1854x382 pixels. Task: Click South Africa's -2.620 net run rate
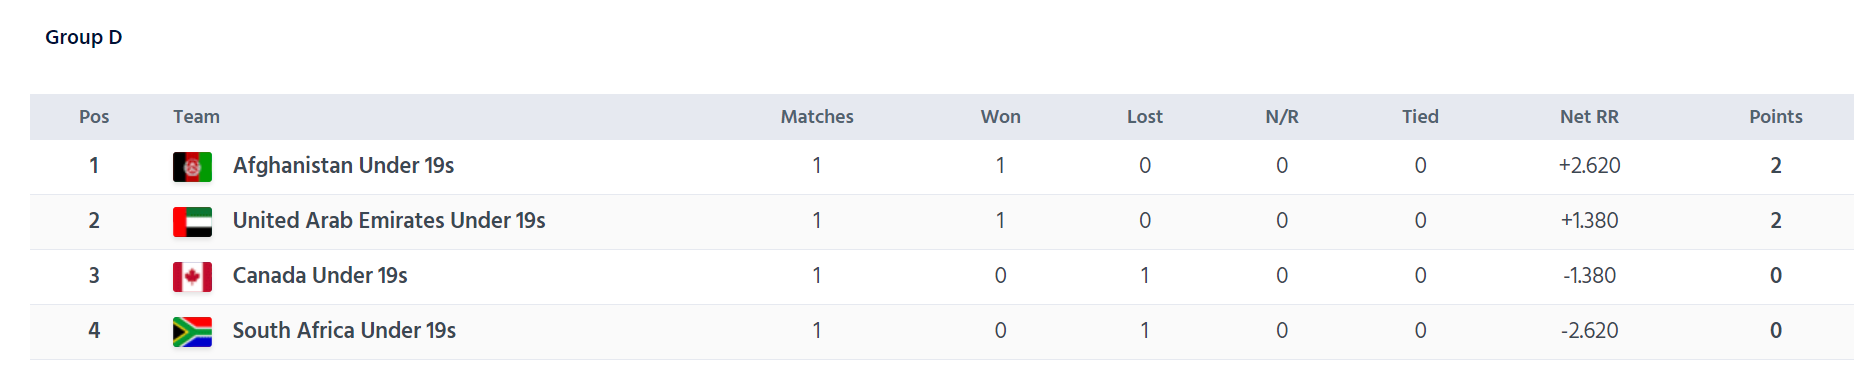(x=1589, y=331)
